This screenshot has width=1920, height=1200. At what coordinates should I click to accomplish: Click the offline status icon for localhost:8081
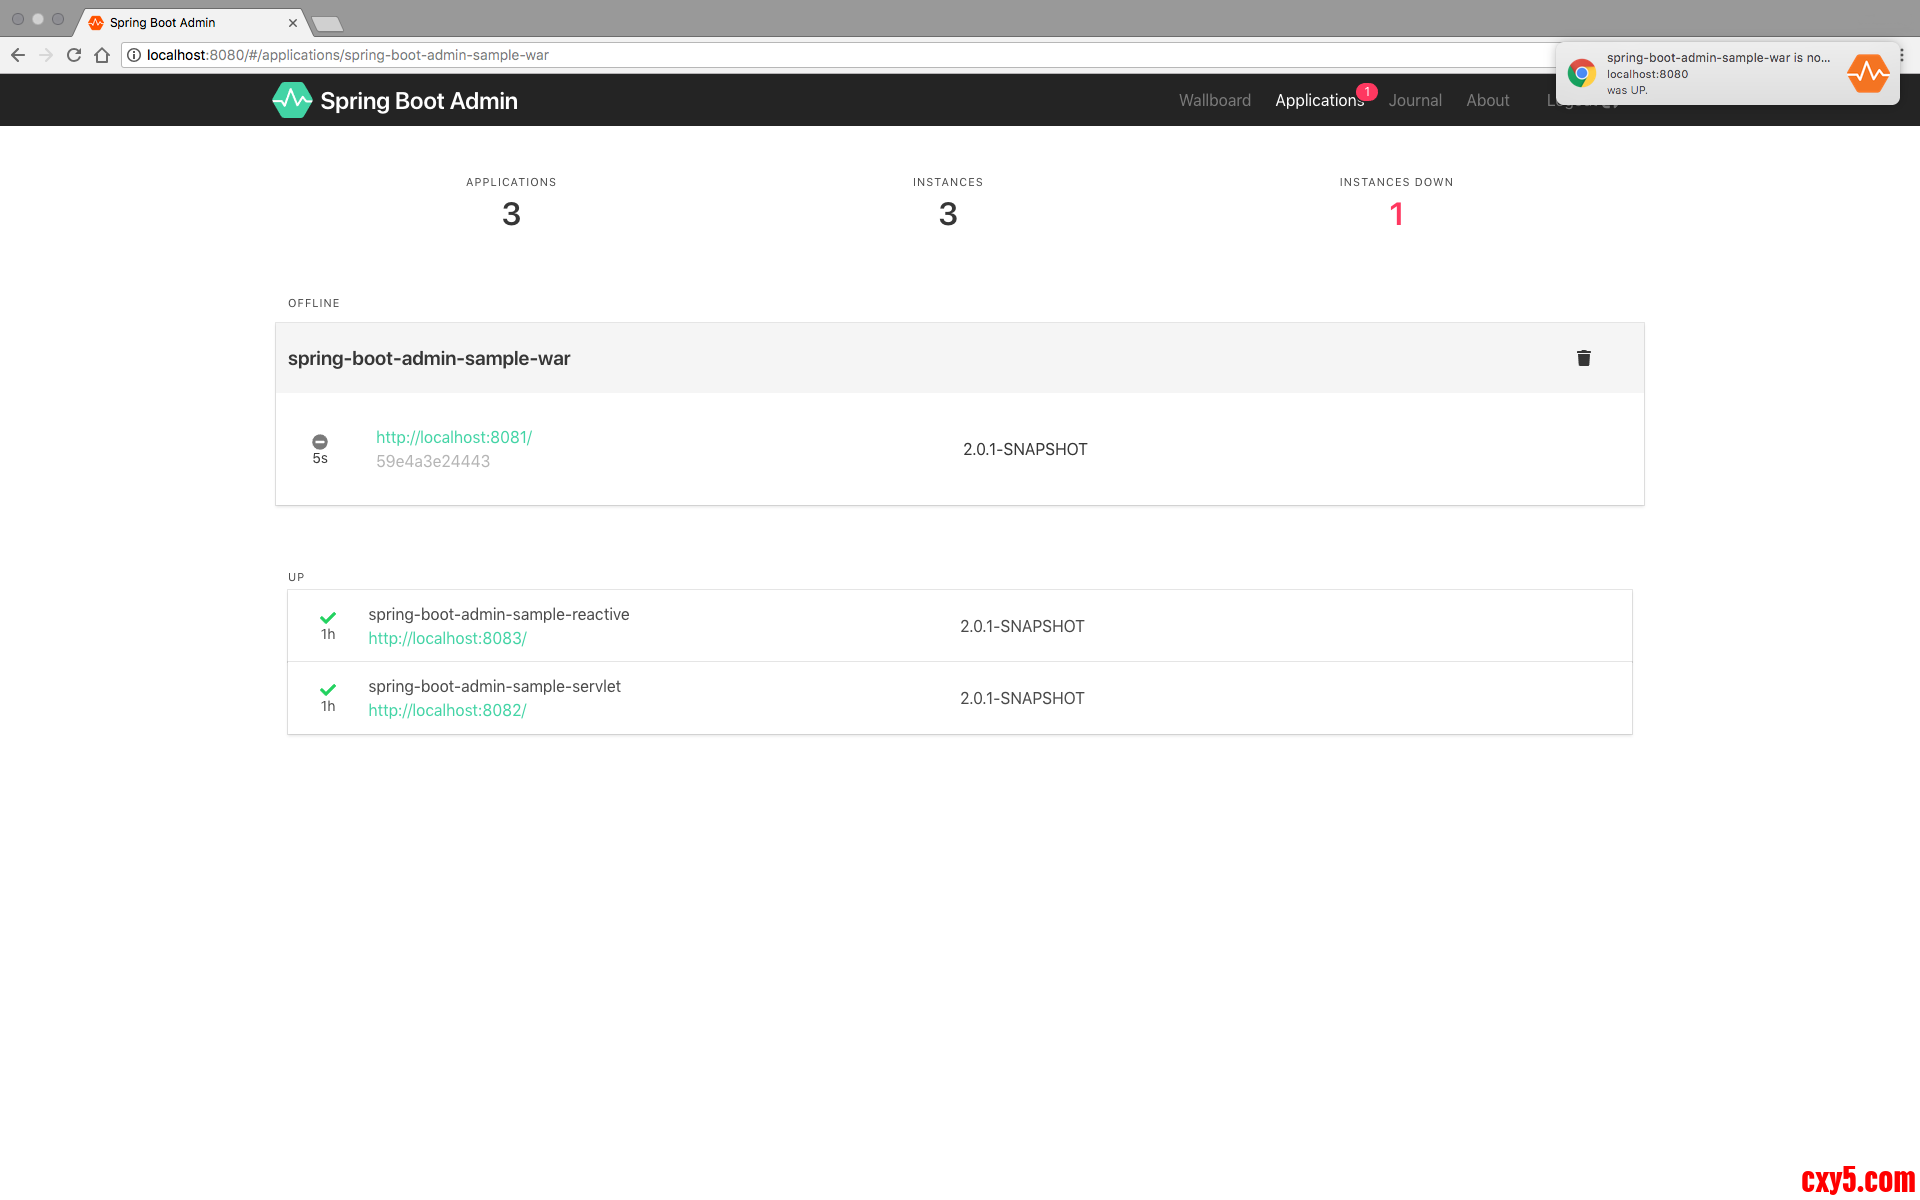click(320, 442)
